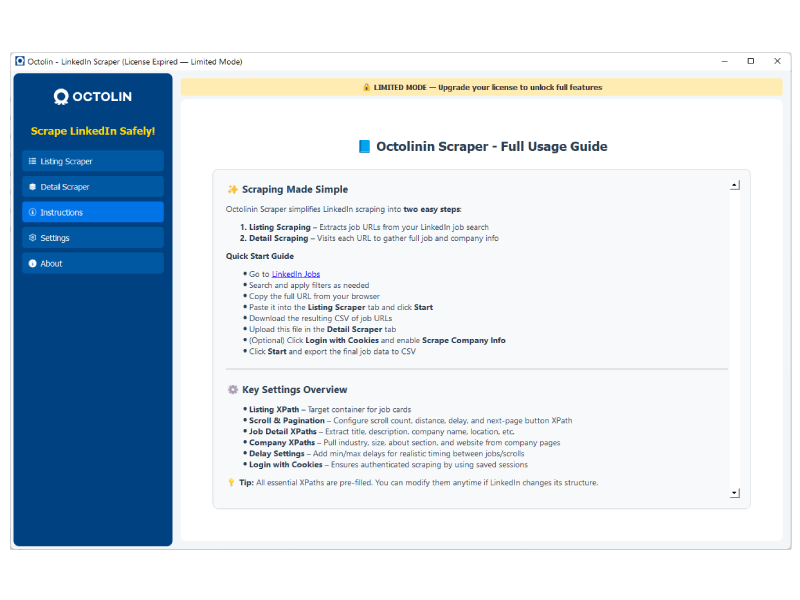This screenshot has height=600, width=800.
Task: Close the Octolin window
Action: point(777,61)
